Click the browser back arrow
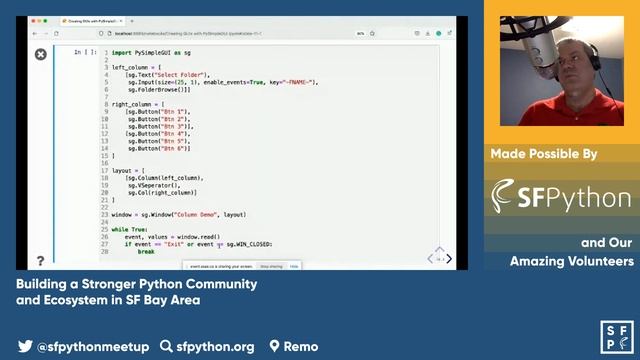Screen dimensions: 640x360 (x=35, y=33)
